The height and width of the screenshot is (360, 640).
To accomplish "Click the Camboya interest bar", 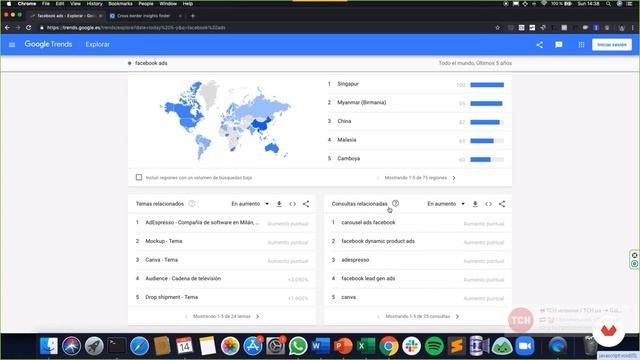I will [487, 160].
